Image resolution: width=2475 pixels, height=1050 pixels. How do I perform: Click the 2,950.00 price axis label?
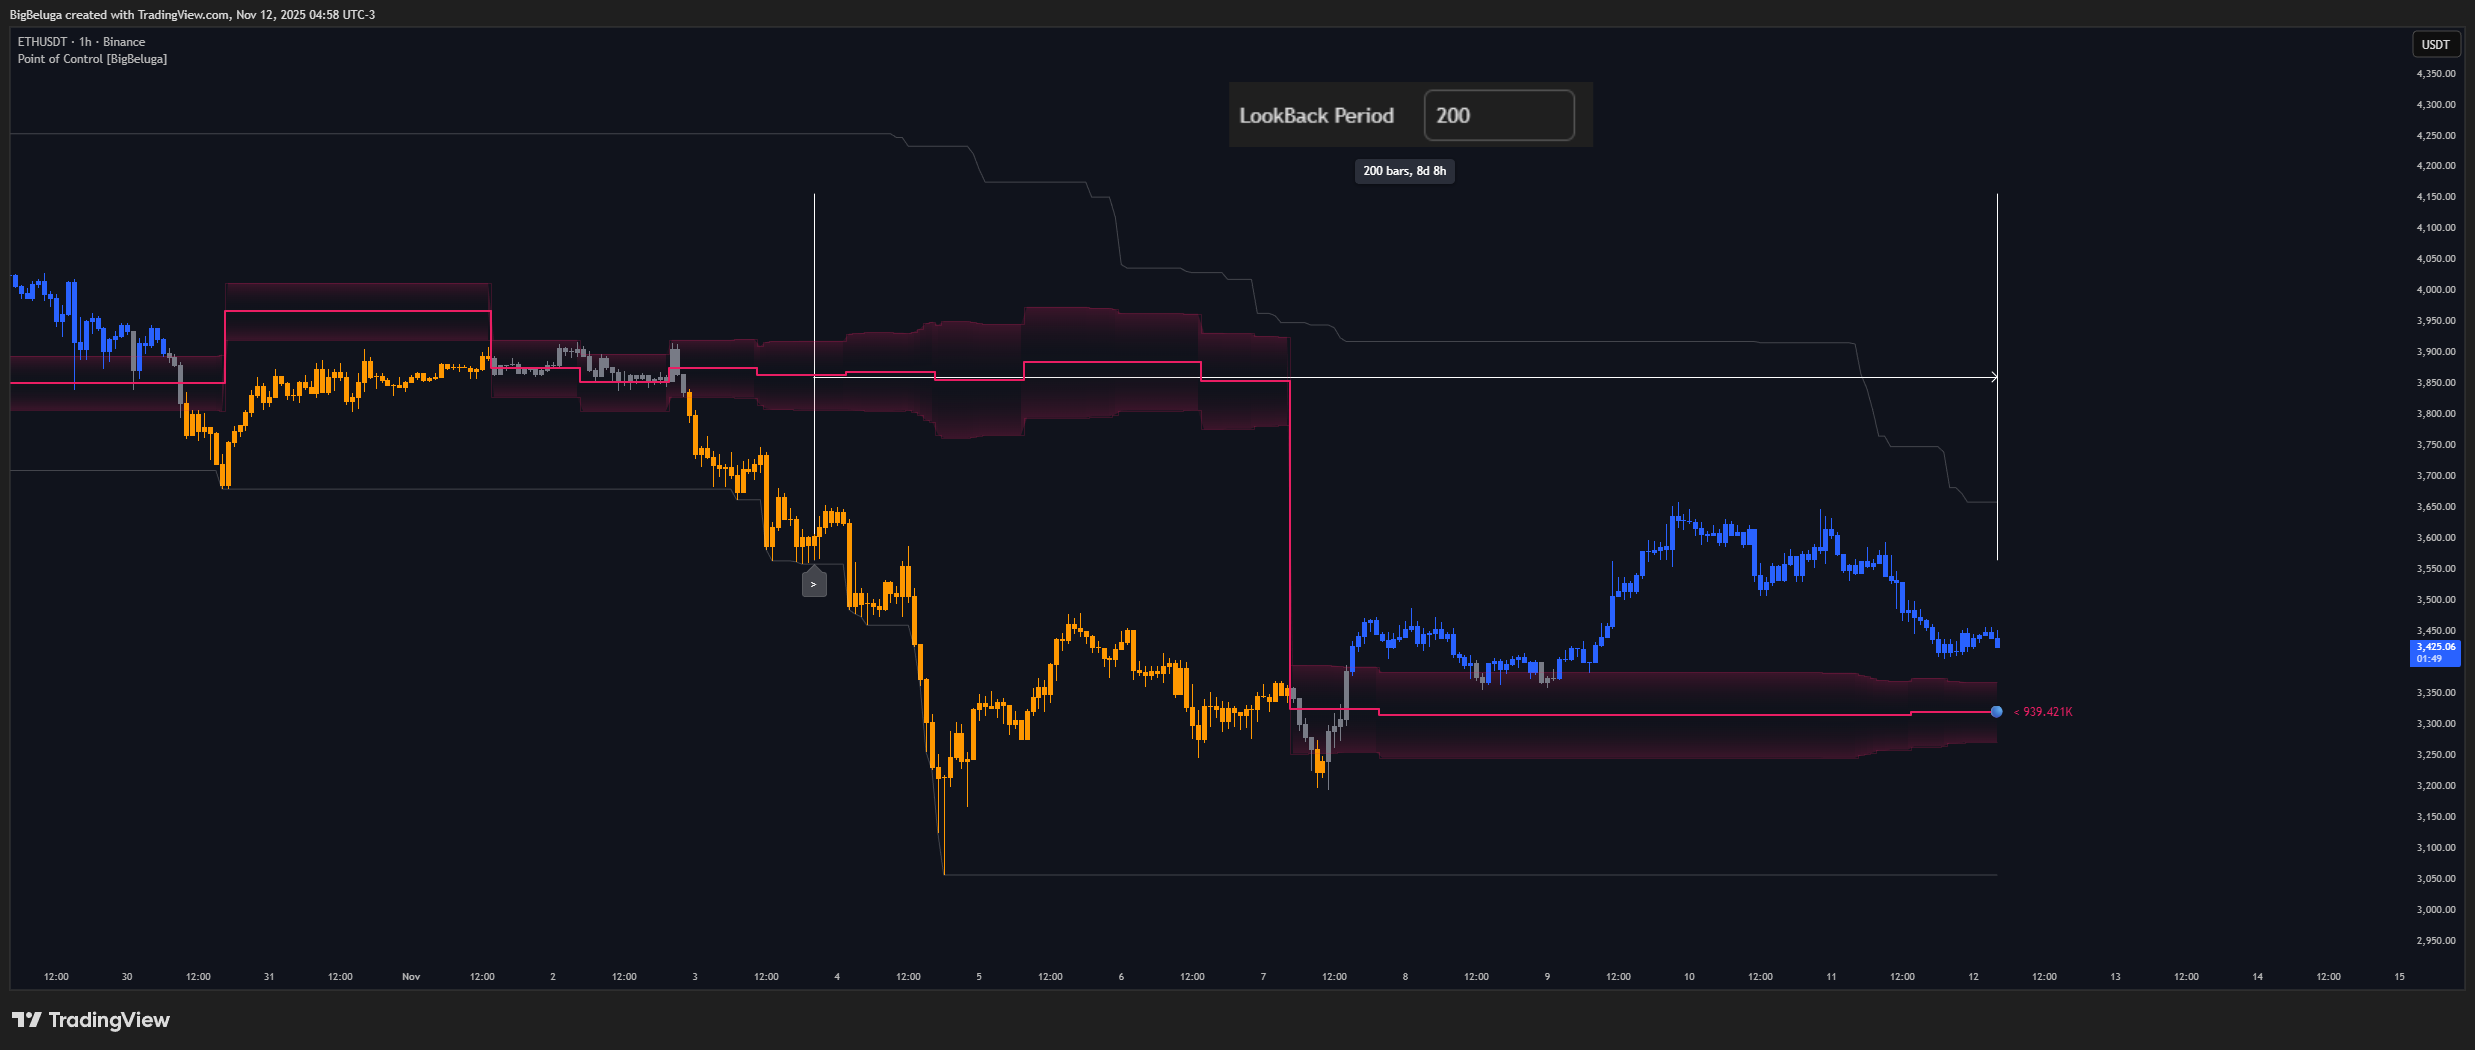2435,941
